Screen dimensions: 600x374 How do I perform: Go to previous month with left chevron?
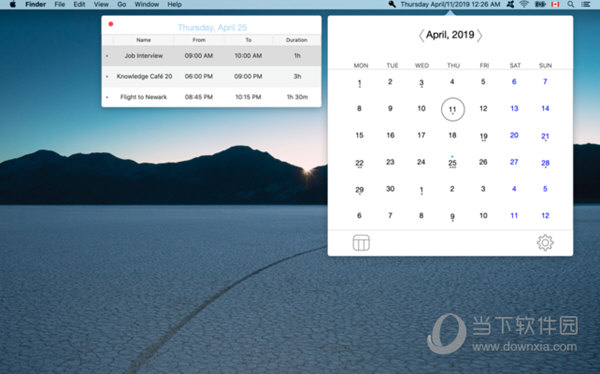(x=421, y=35)
